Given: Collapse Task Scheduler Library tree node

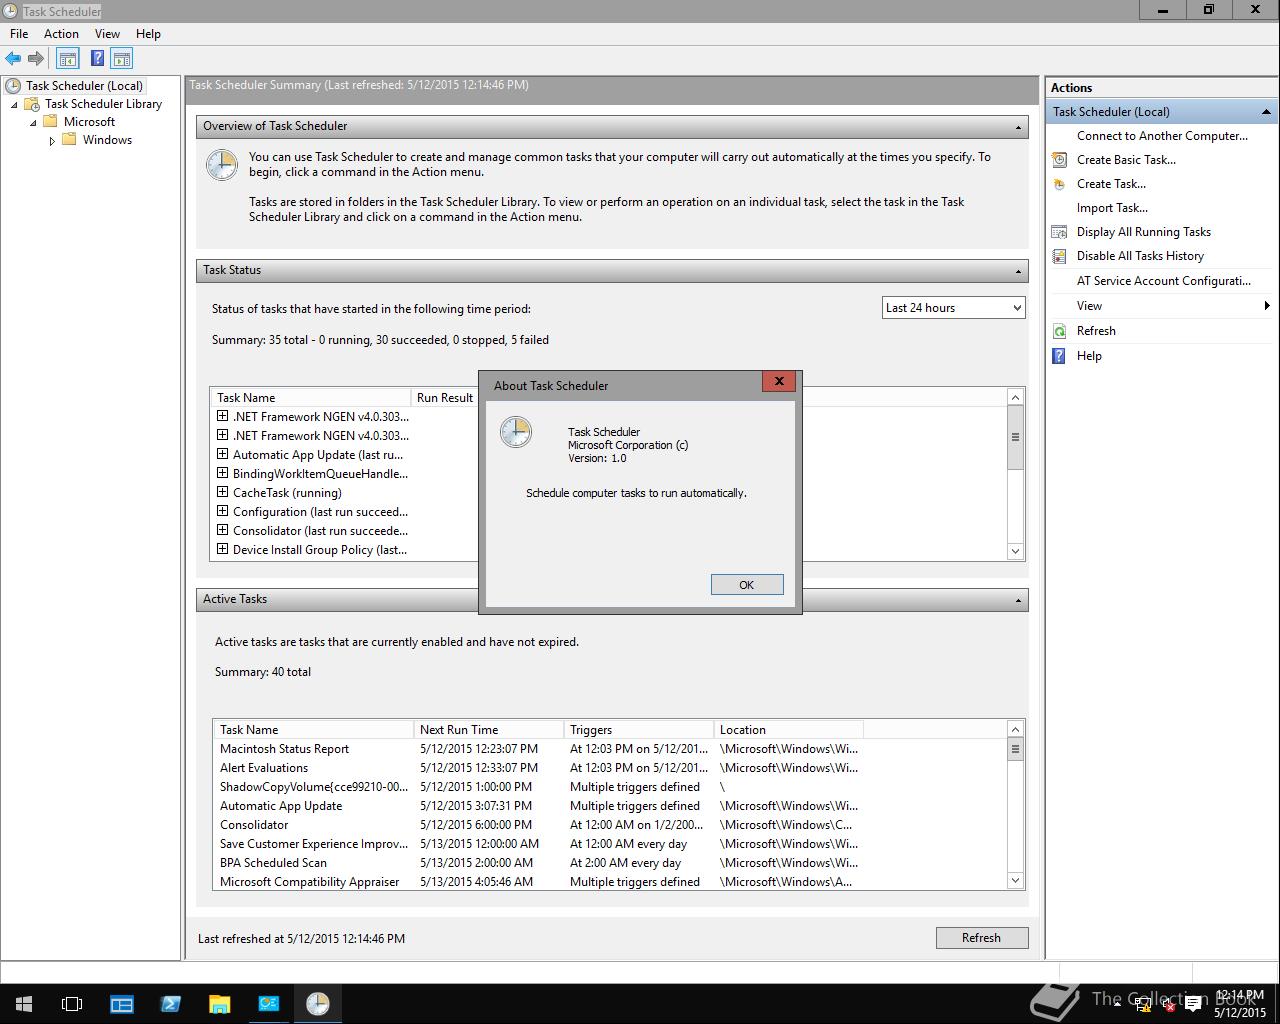Looking at the screenshot, I should point(14,105).
